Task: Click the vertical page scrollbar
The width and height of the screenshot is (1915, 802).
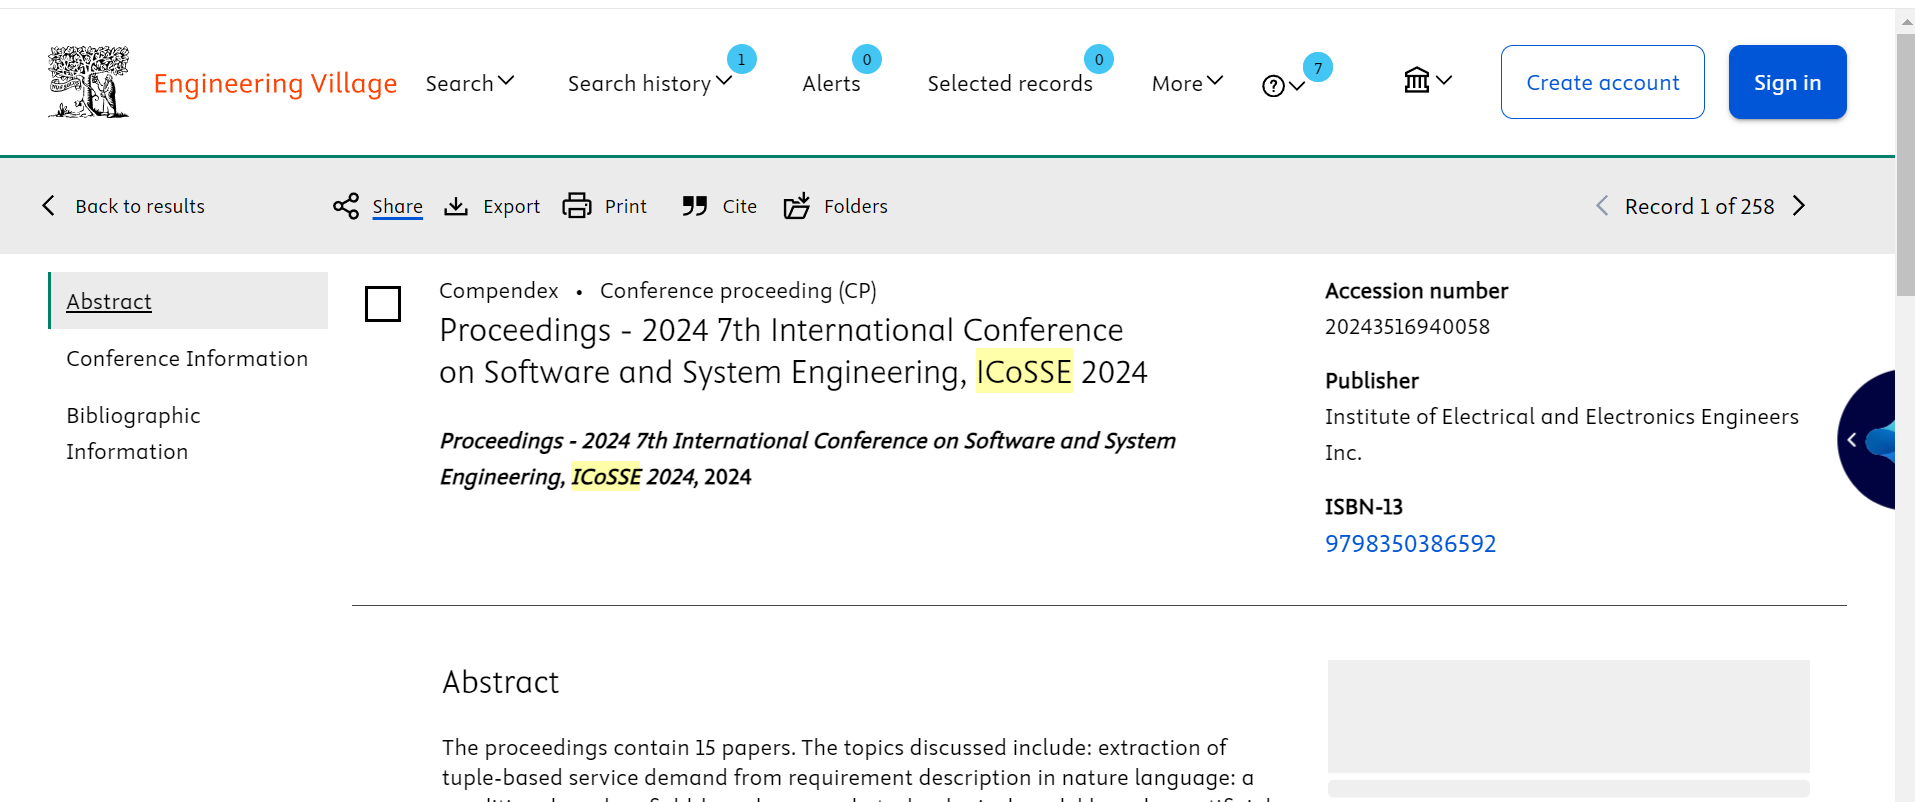Action: coord(1905,165)
